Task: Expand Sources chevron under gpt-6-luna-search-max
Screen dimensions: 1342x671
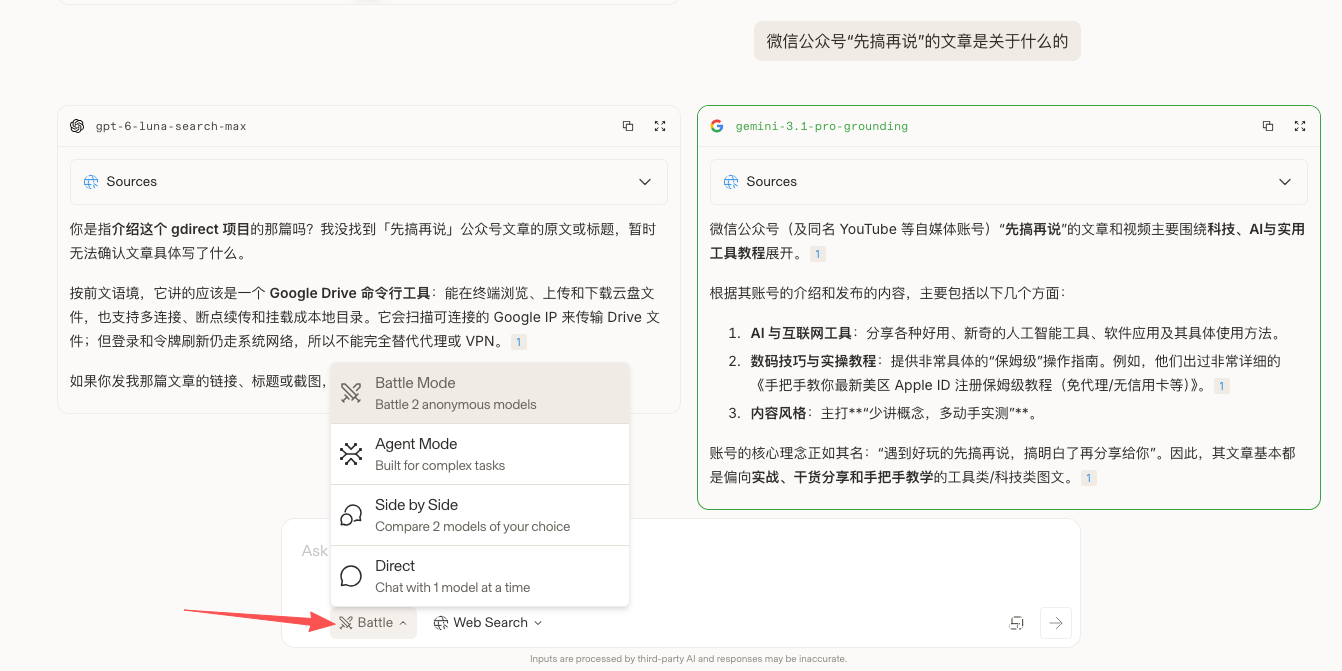Action: pos(645,182)
